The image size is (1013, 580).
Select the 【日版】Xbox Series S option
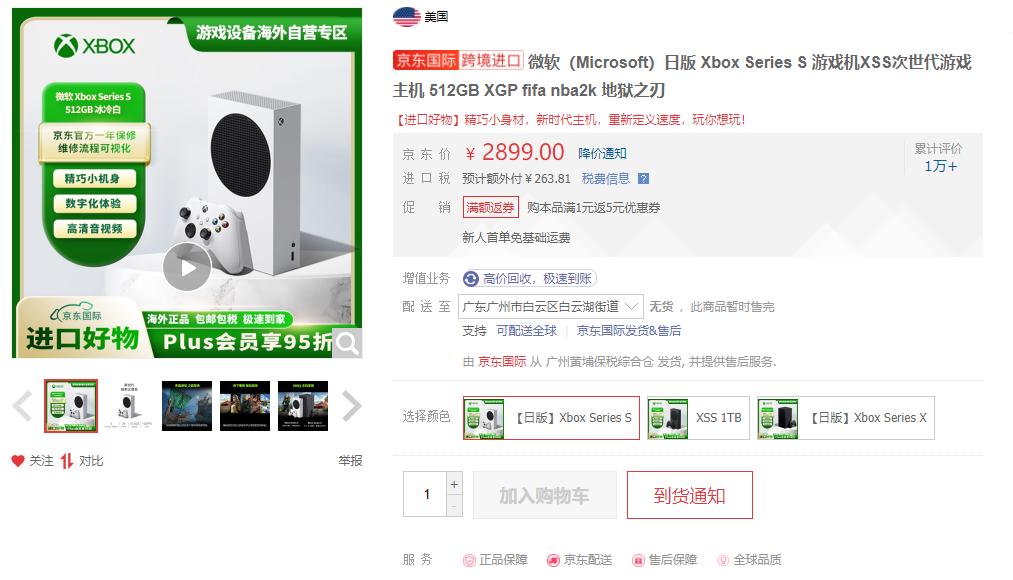click(x=551, y=418)
